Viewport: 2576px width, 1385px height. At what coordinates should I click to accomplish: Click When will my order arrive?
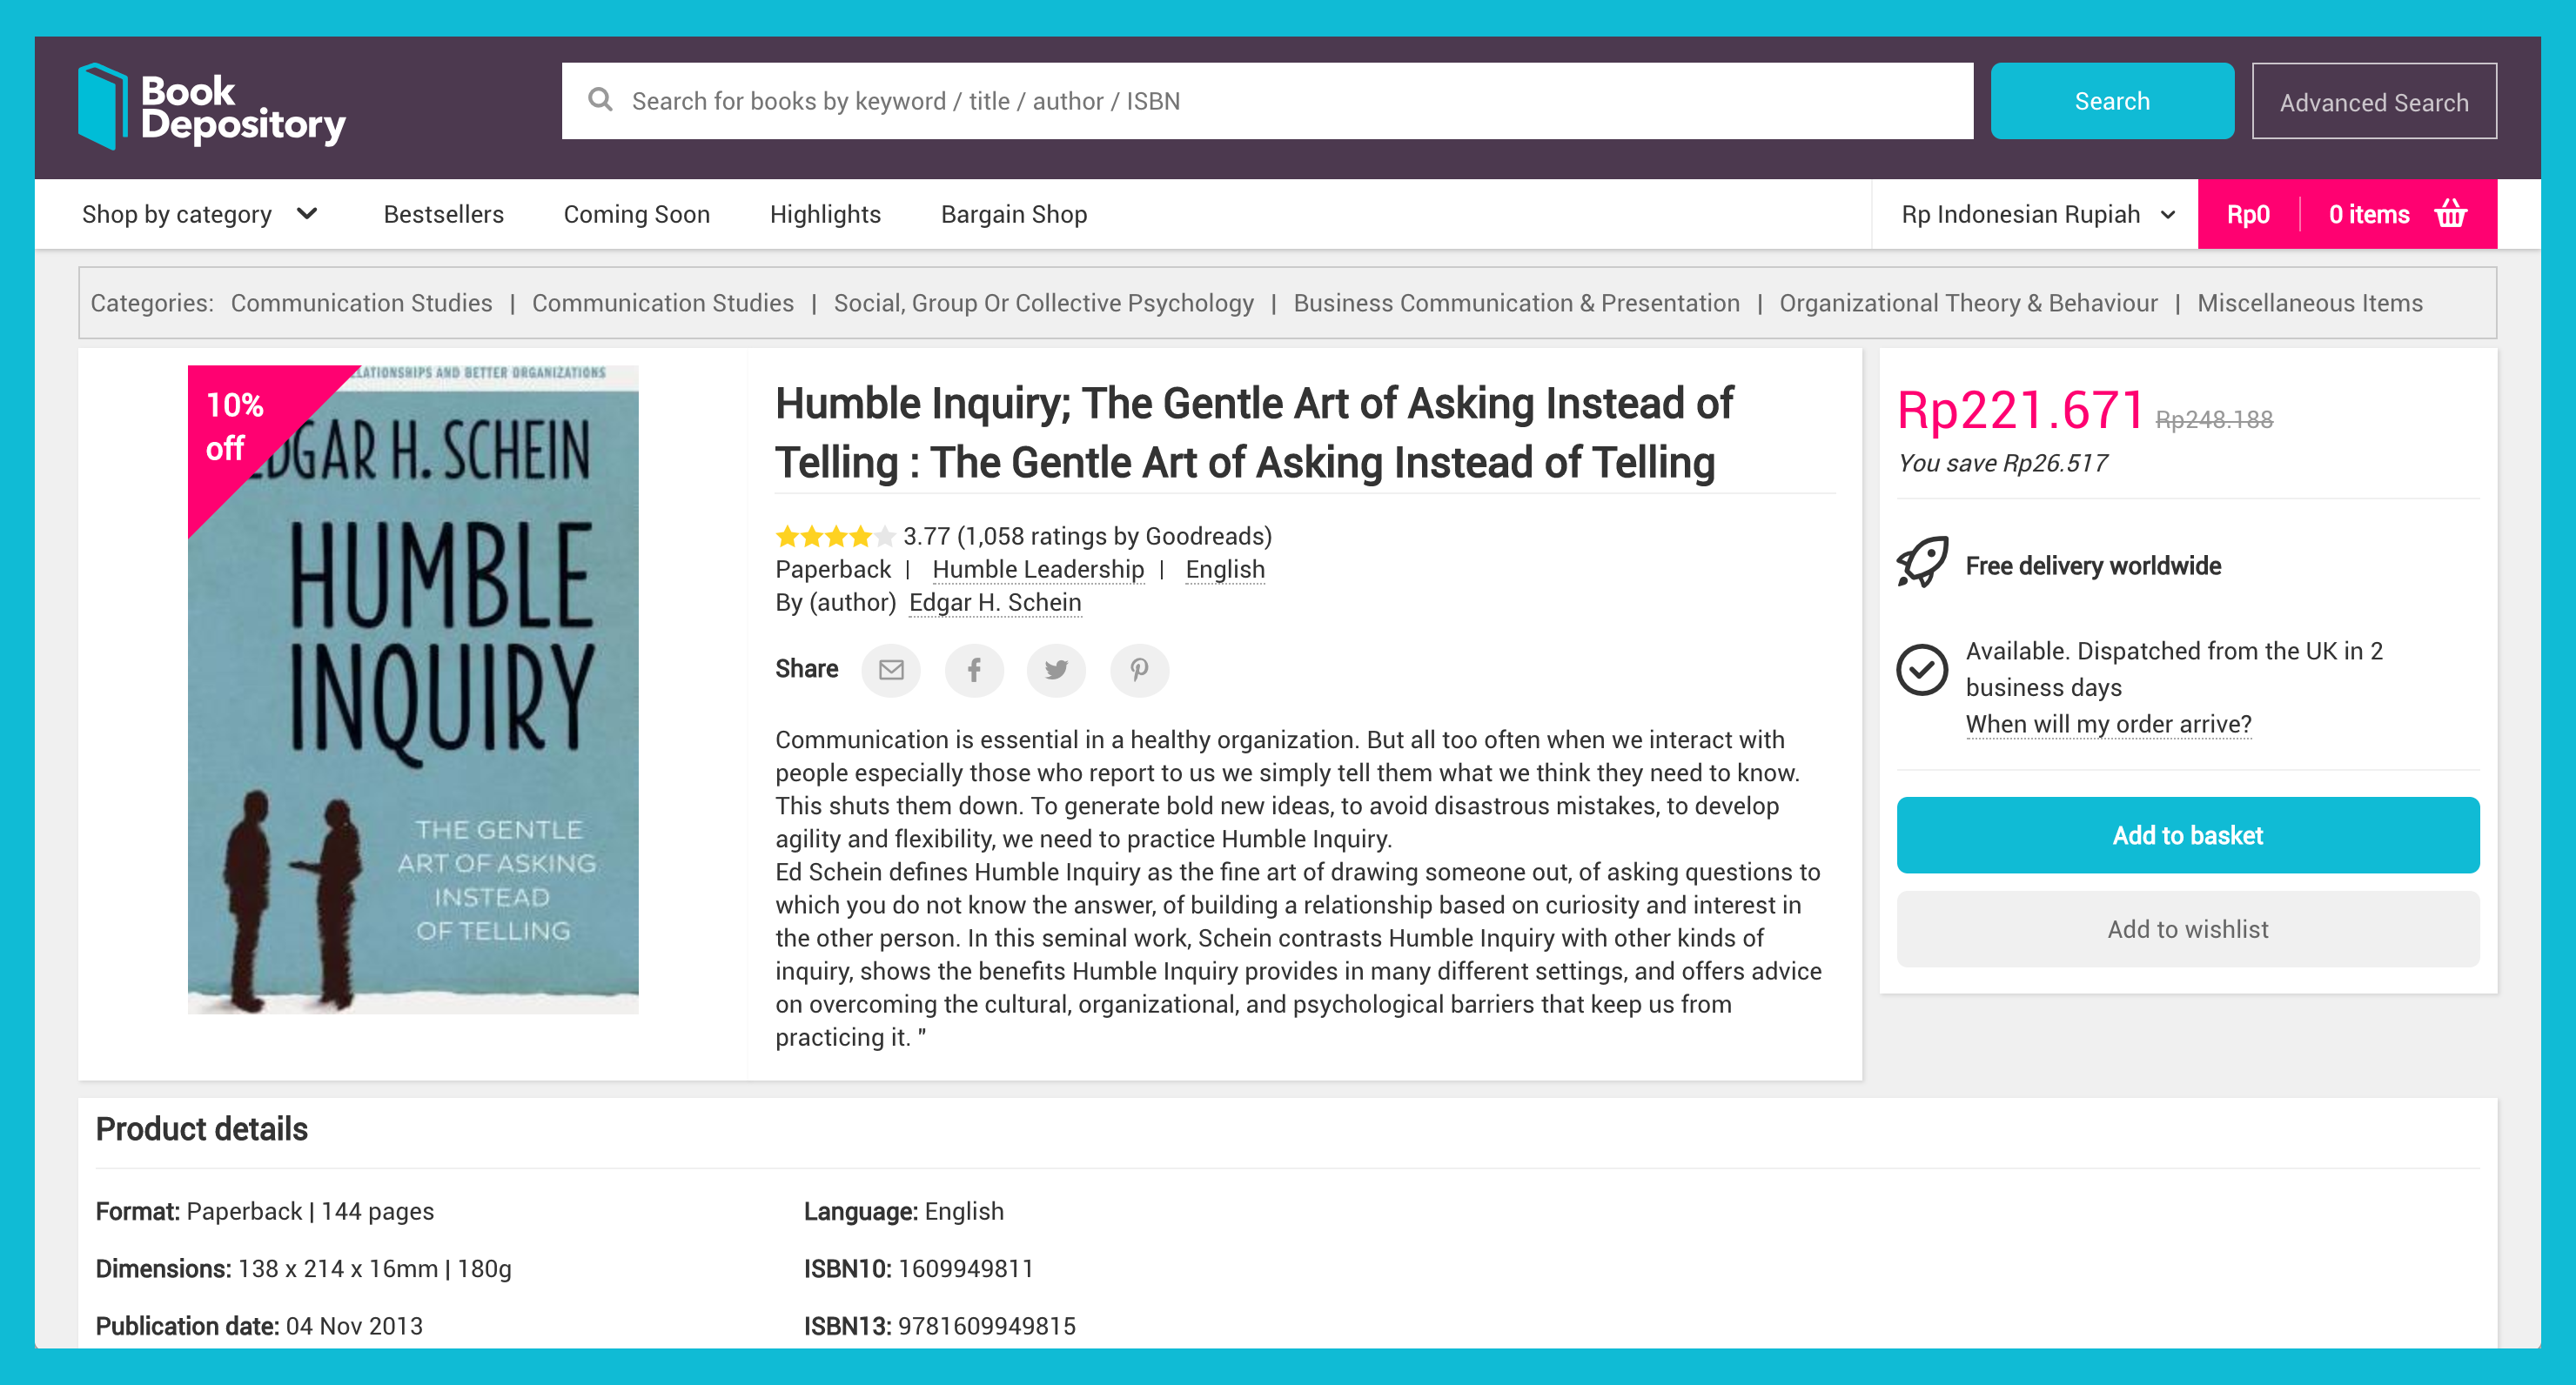tap(2108, 723)
